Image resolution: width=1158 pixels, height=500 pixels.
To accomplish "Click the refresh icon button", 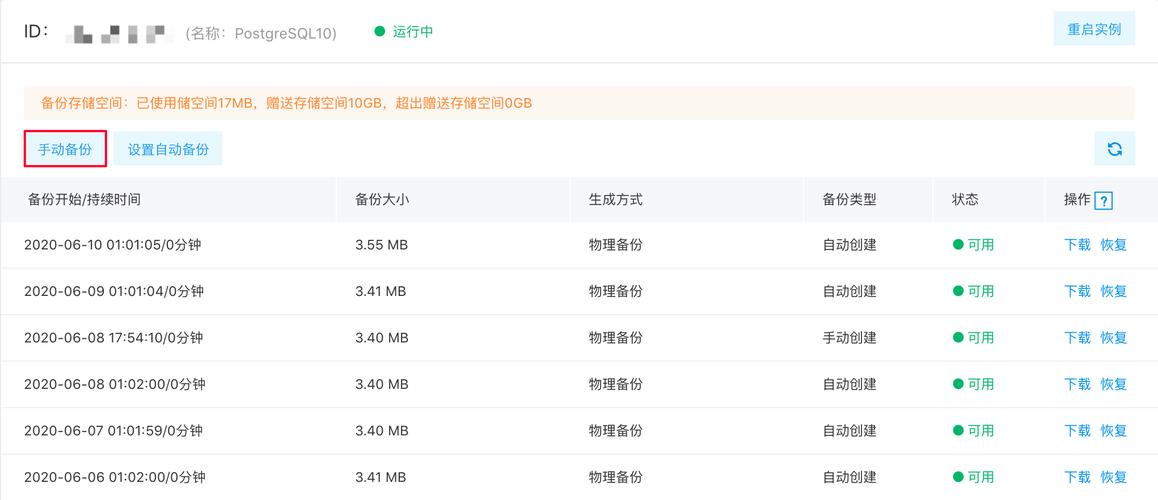I will (x=1114, y=149).
